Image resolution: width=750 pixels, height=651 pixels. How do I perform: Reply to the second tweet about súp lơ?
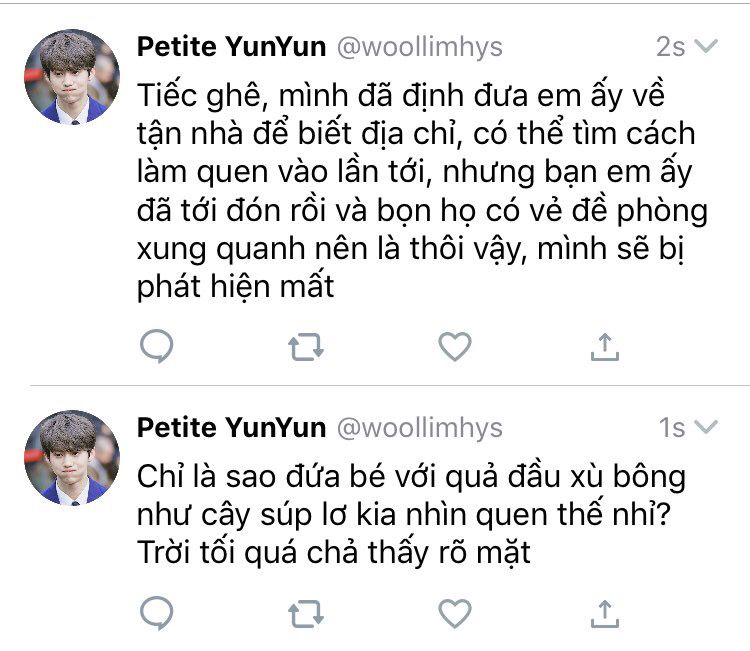coord(156,613)
